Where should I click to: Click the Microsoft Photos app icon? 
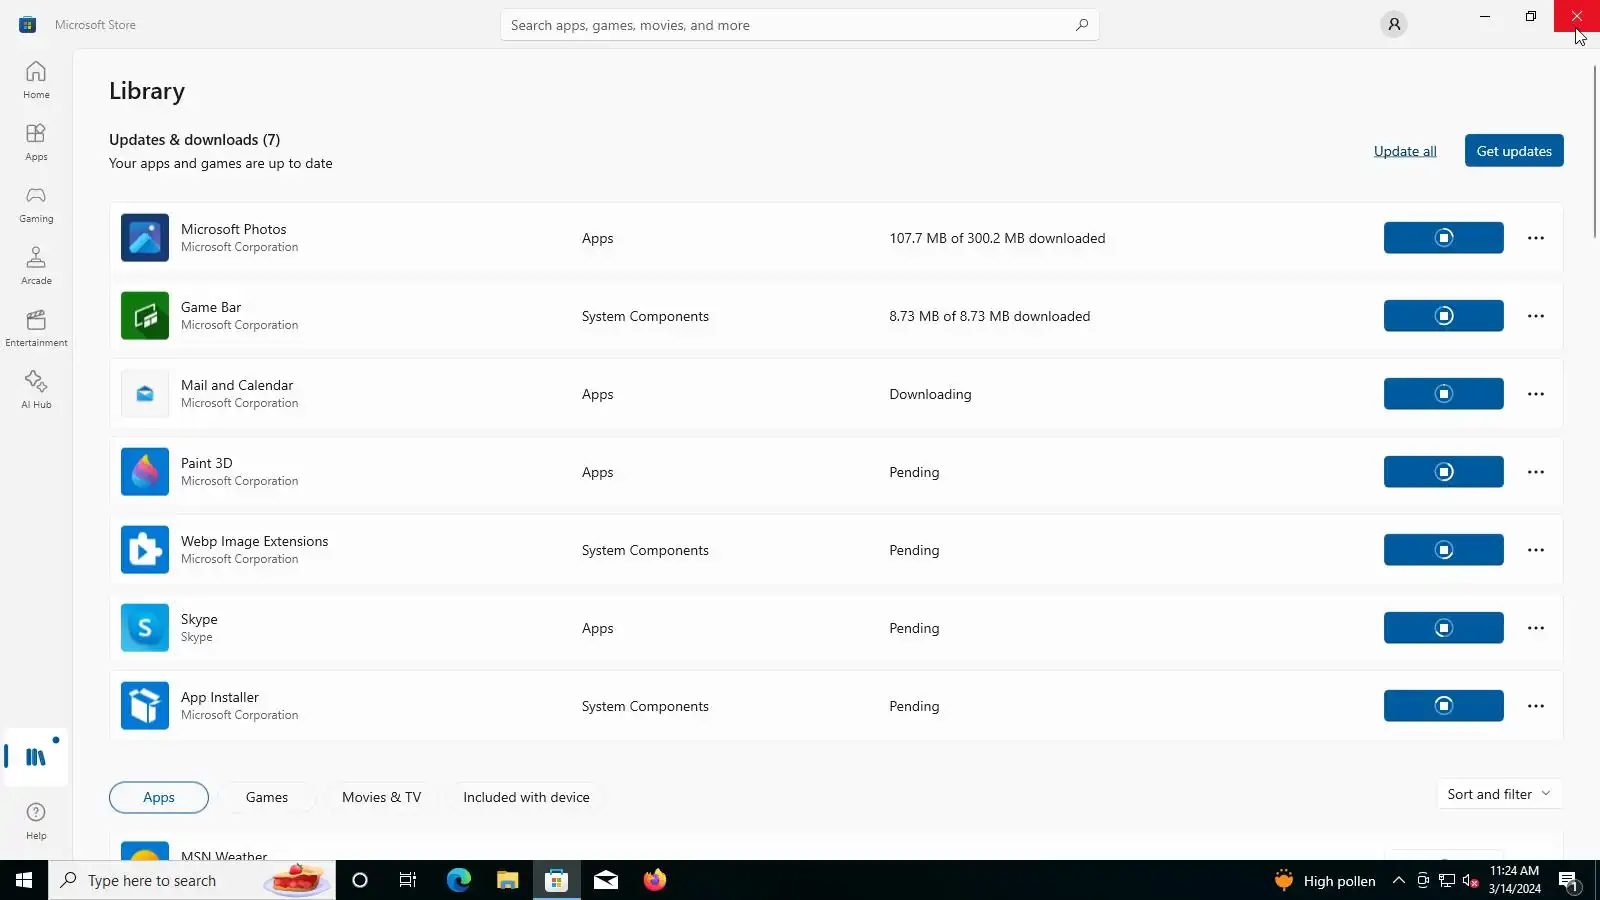(x=145, y=238)
